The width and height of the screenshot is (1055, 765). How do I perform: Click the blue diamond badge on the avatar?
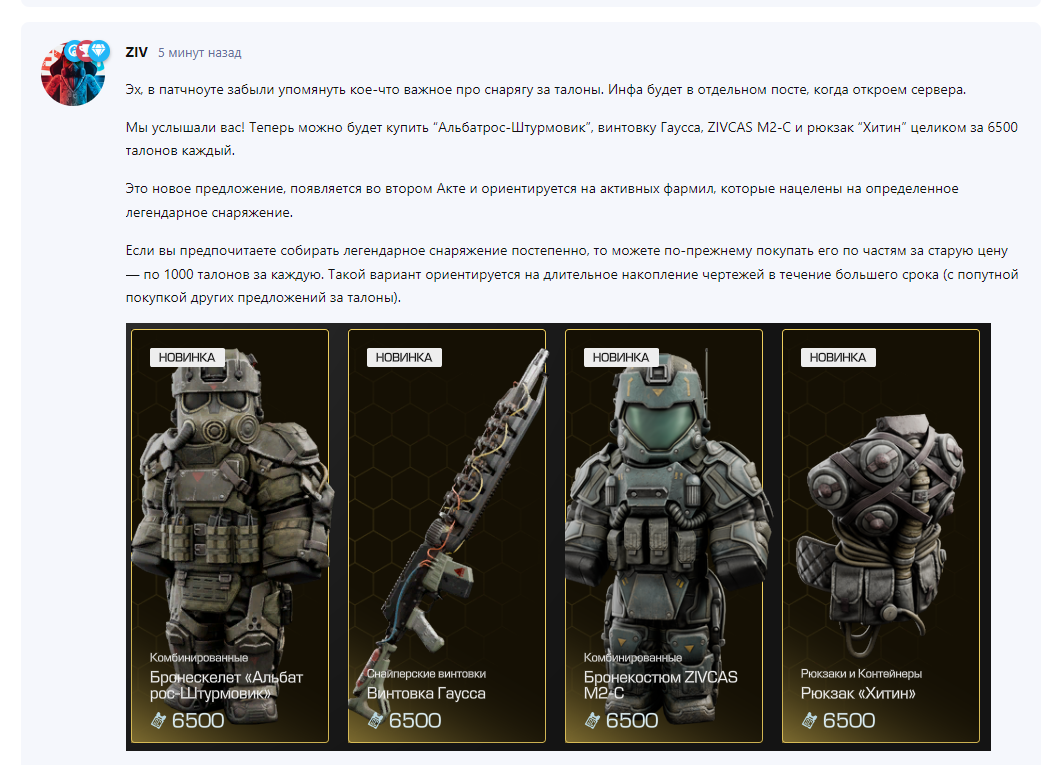[x=99, y=50]
